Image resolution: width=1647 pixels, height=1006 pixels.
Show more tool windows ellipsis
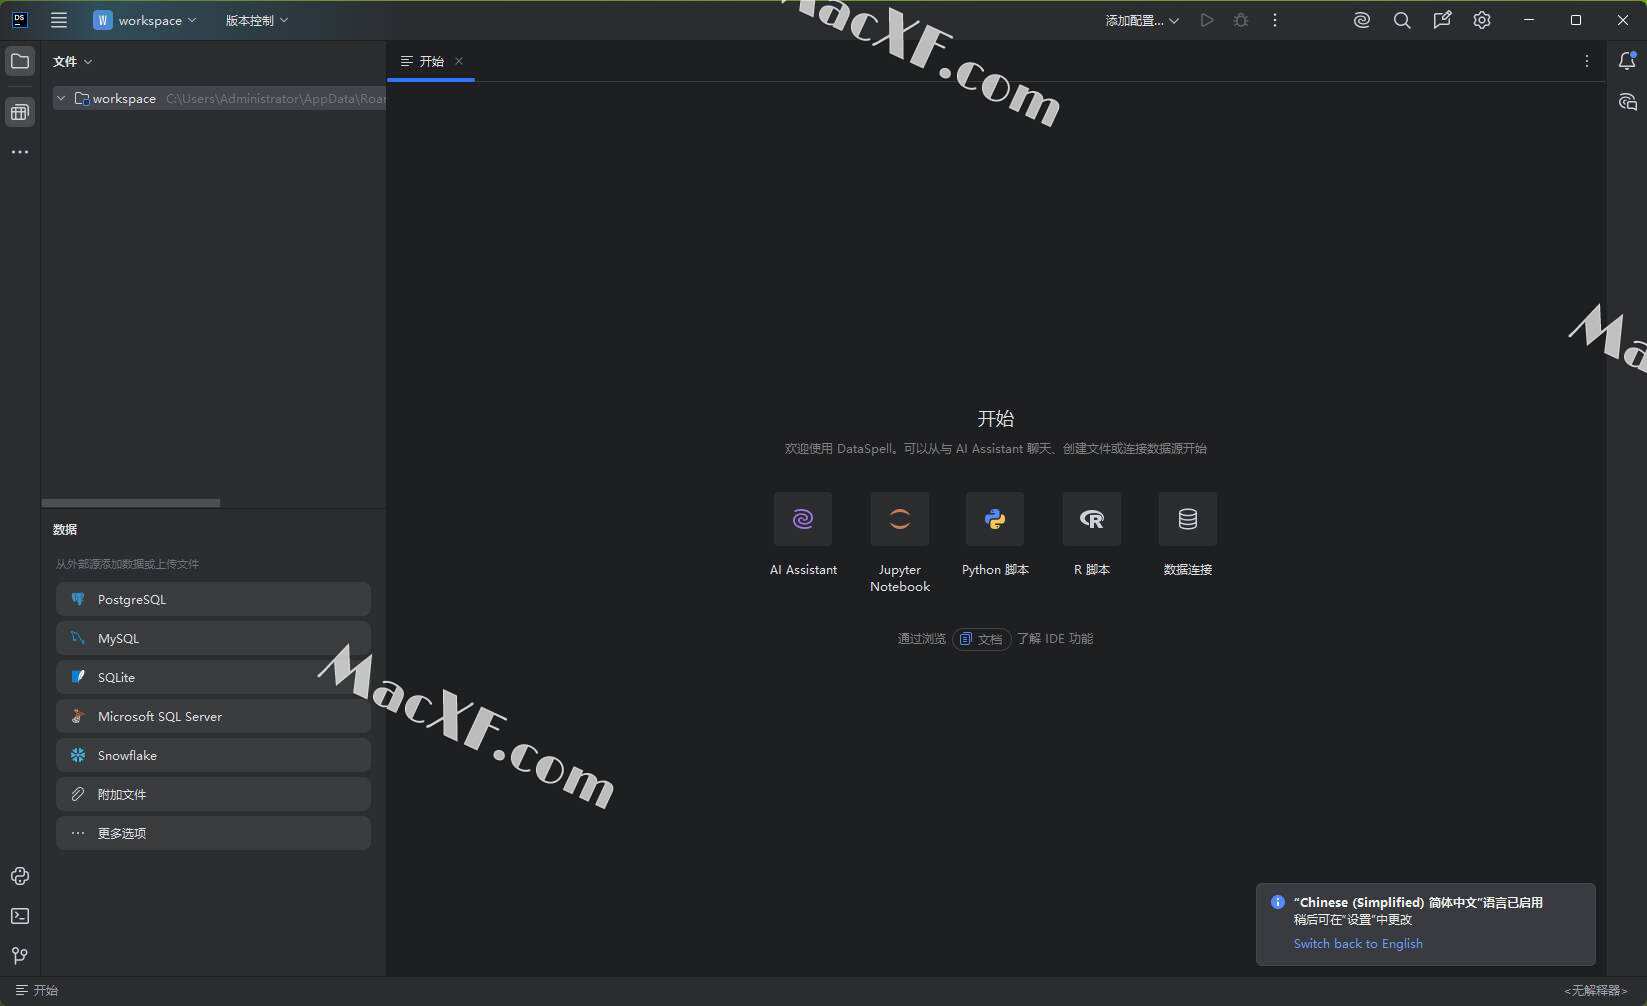coord(20,152)
